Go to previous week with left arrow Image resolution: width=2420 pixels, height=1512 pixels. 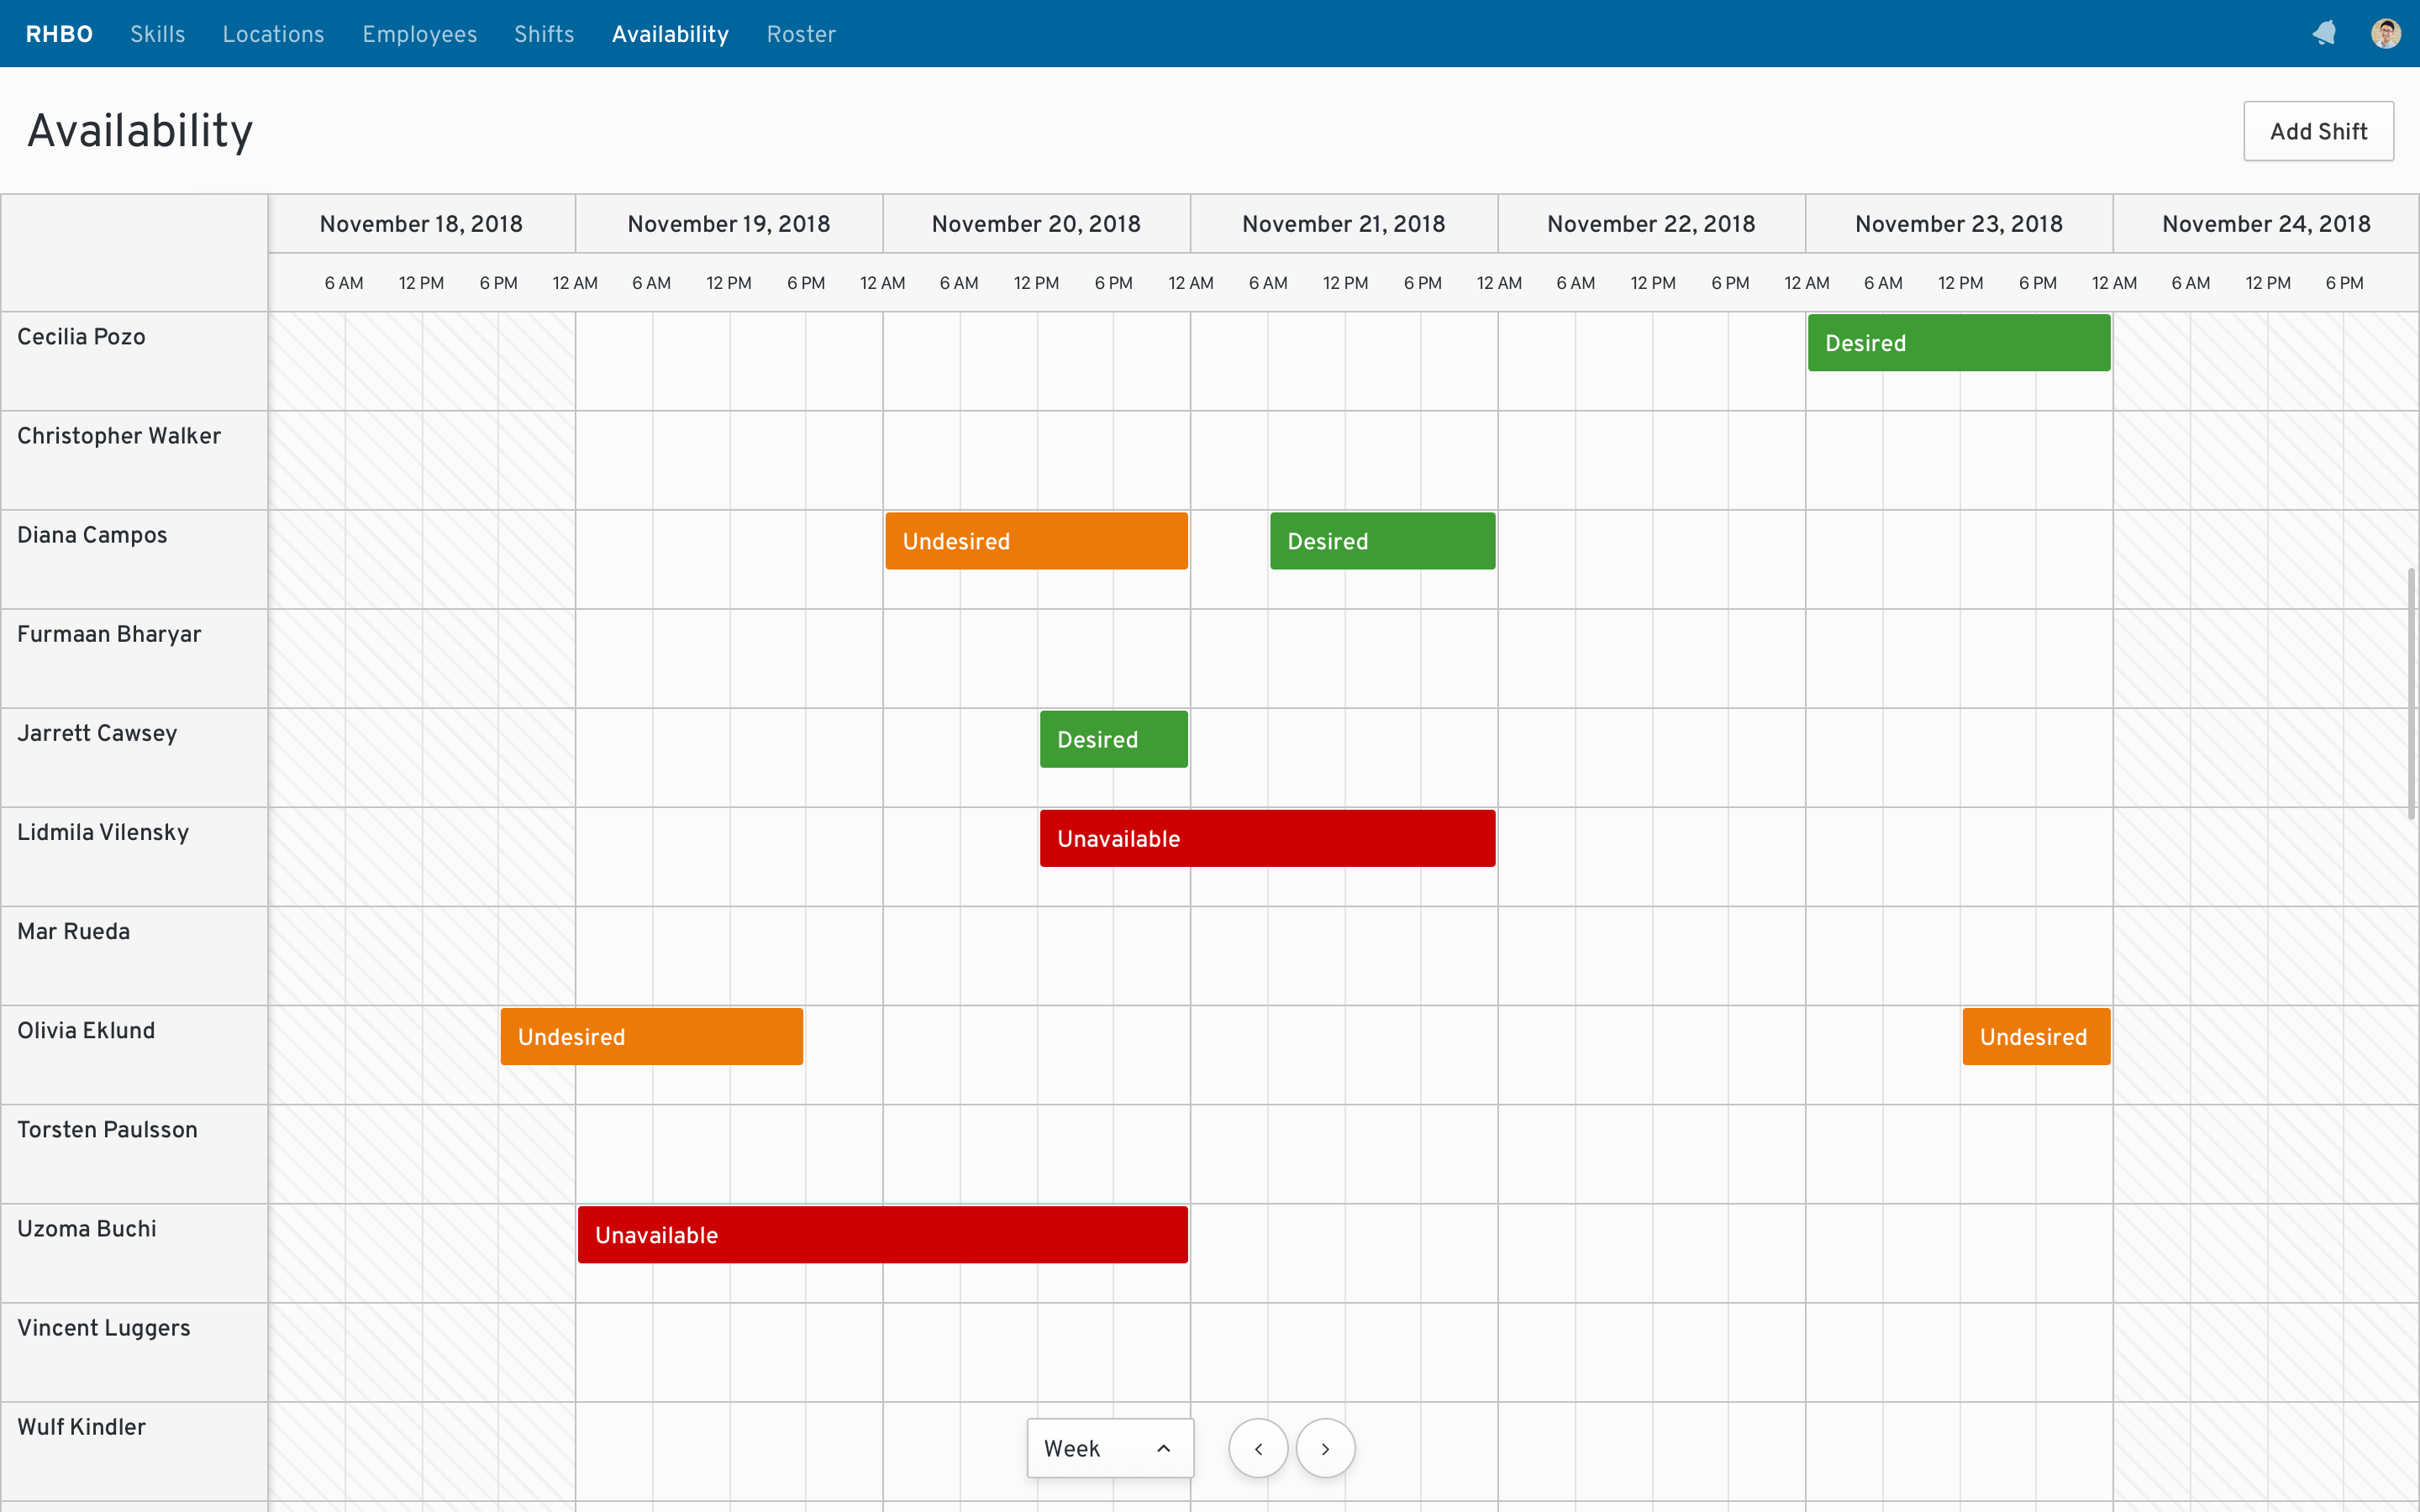1258,1448
